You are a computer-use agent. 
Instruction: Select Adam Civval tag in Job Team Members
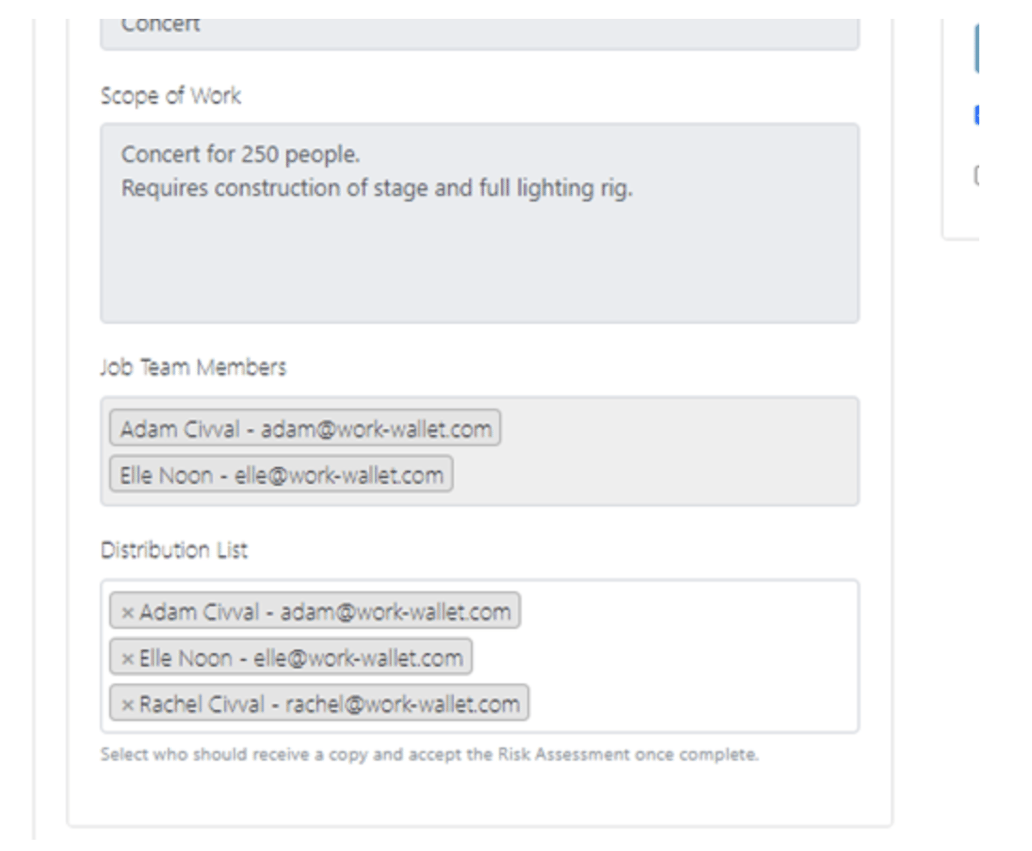pos(305,428)
